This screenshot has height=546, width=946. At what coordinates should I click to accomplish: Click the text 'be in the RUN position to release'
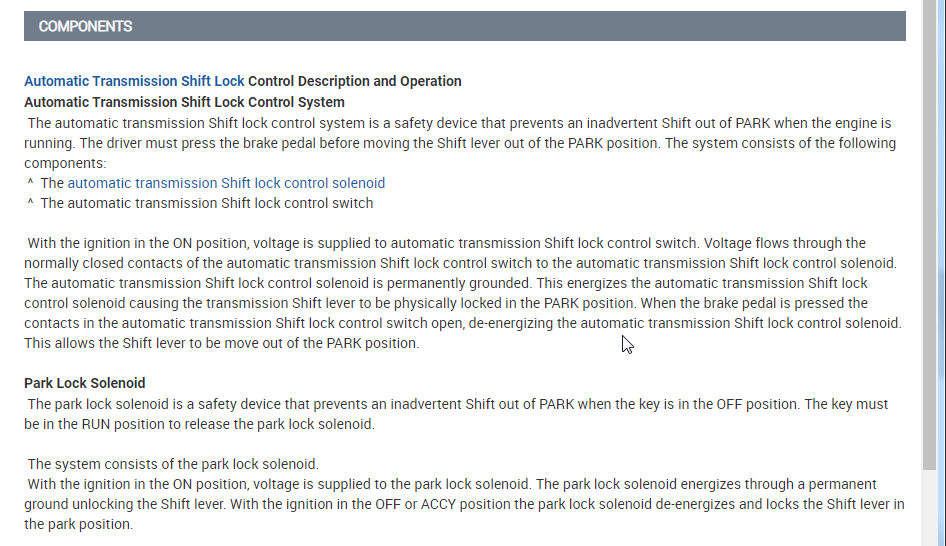(199, 424)
